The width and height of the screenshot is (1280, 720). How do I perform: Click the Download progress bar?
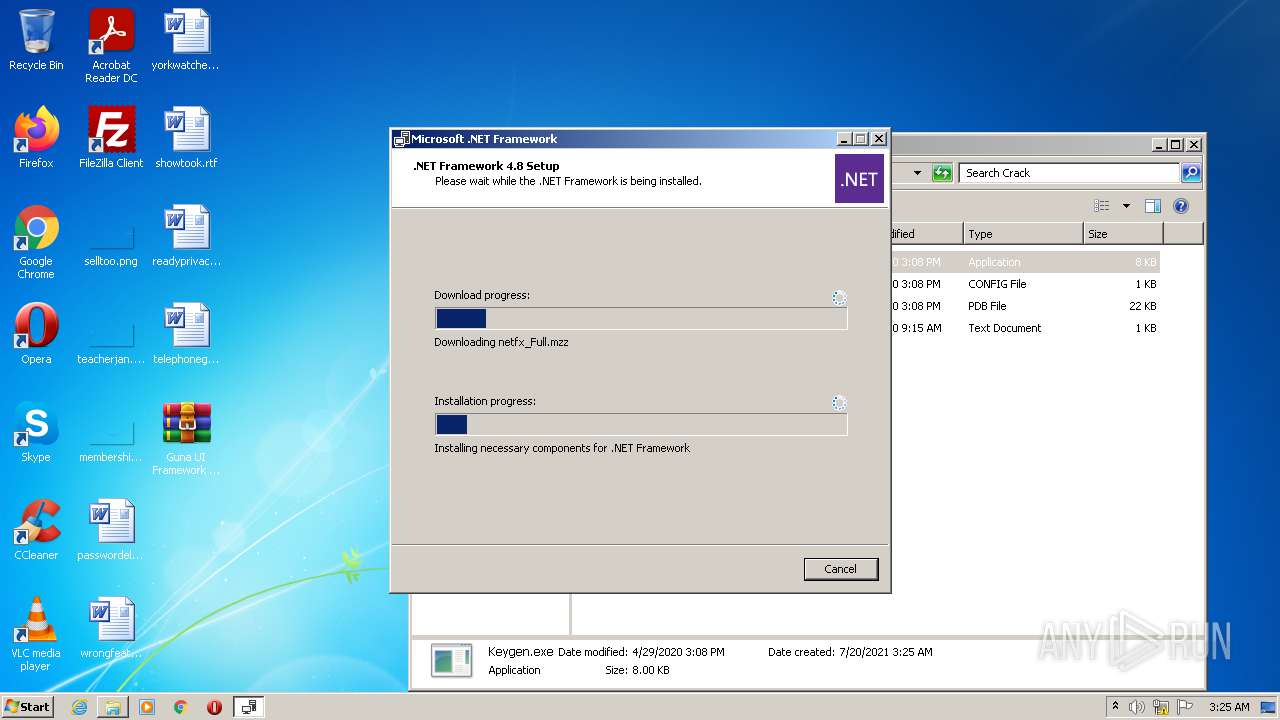(641, 318)
